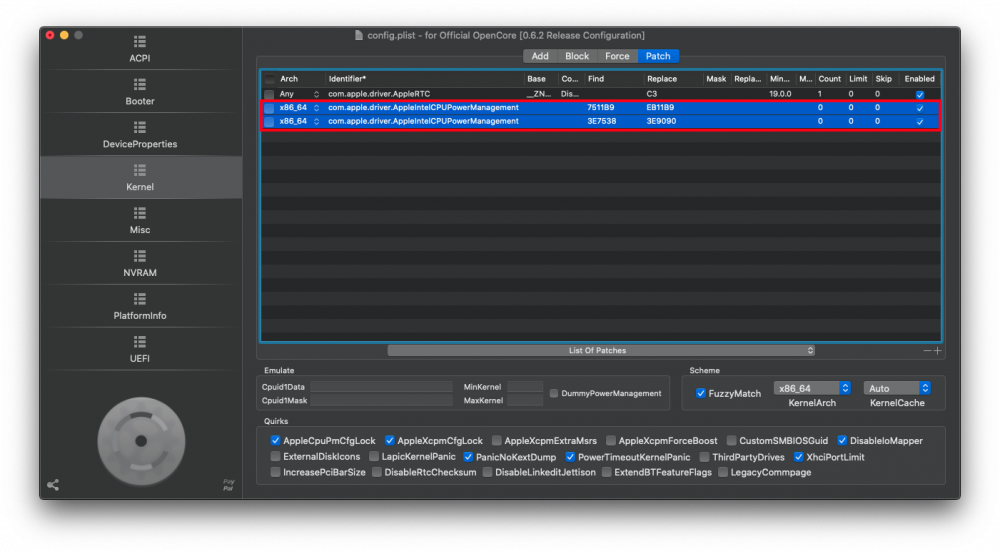Open the List Of Patches dropdown
Screen dimensions: 1000x552
click(601, 351)
